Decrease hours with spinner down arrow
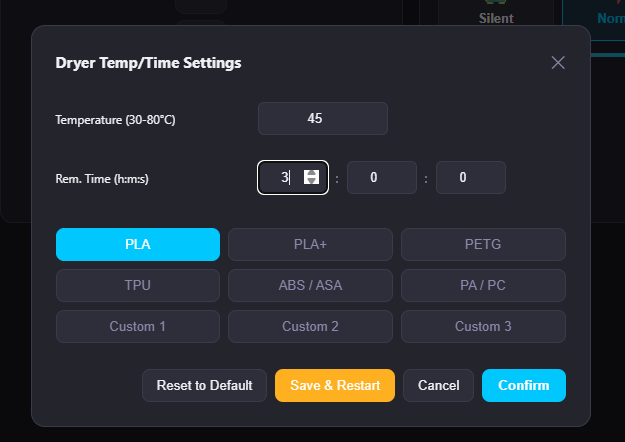 (x=311, y=181)
